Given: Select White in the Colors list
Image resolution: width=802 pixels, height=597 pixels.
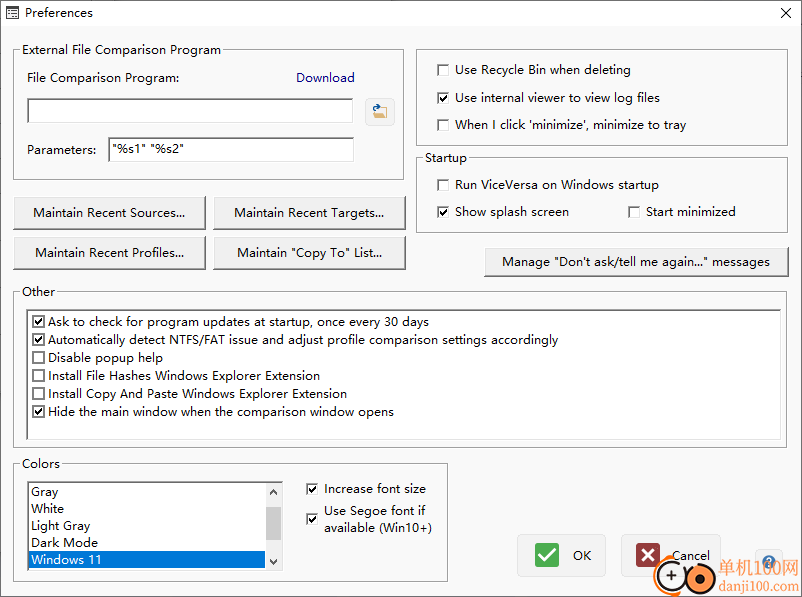Looking at the screenshot, I should tap(147, 508).
